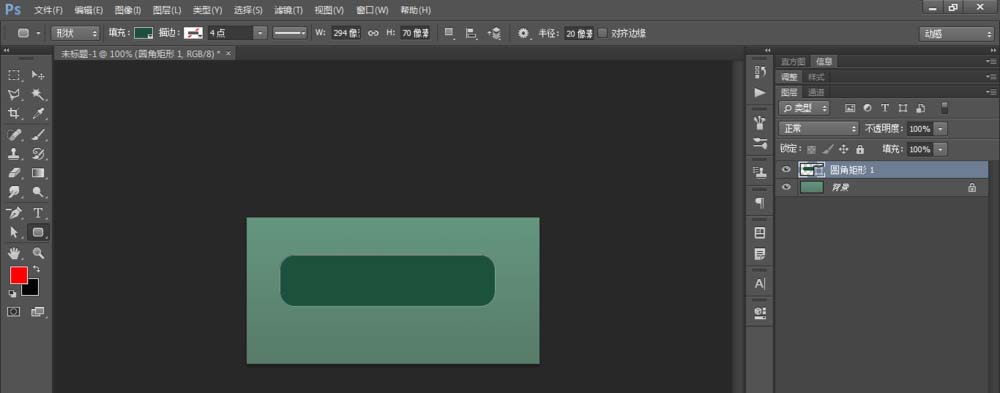Switch to the 样式 tab

click(816, 77)
